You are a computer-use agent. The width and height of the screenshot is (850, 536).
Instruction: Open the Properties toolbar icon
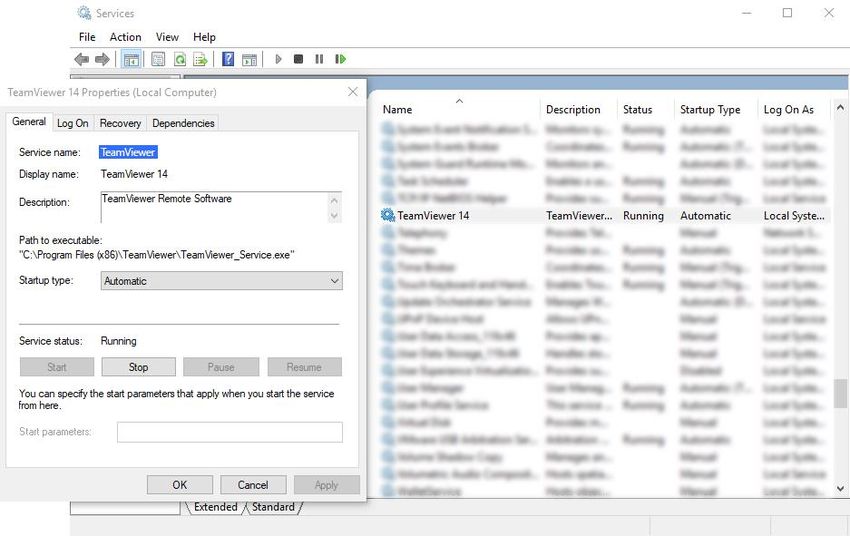[158, 59]
